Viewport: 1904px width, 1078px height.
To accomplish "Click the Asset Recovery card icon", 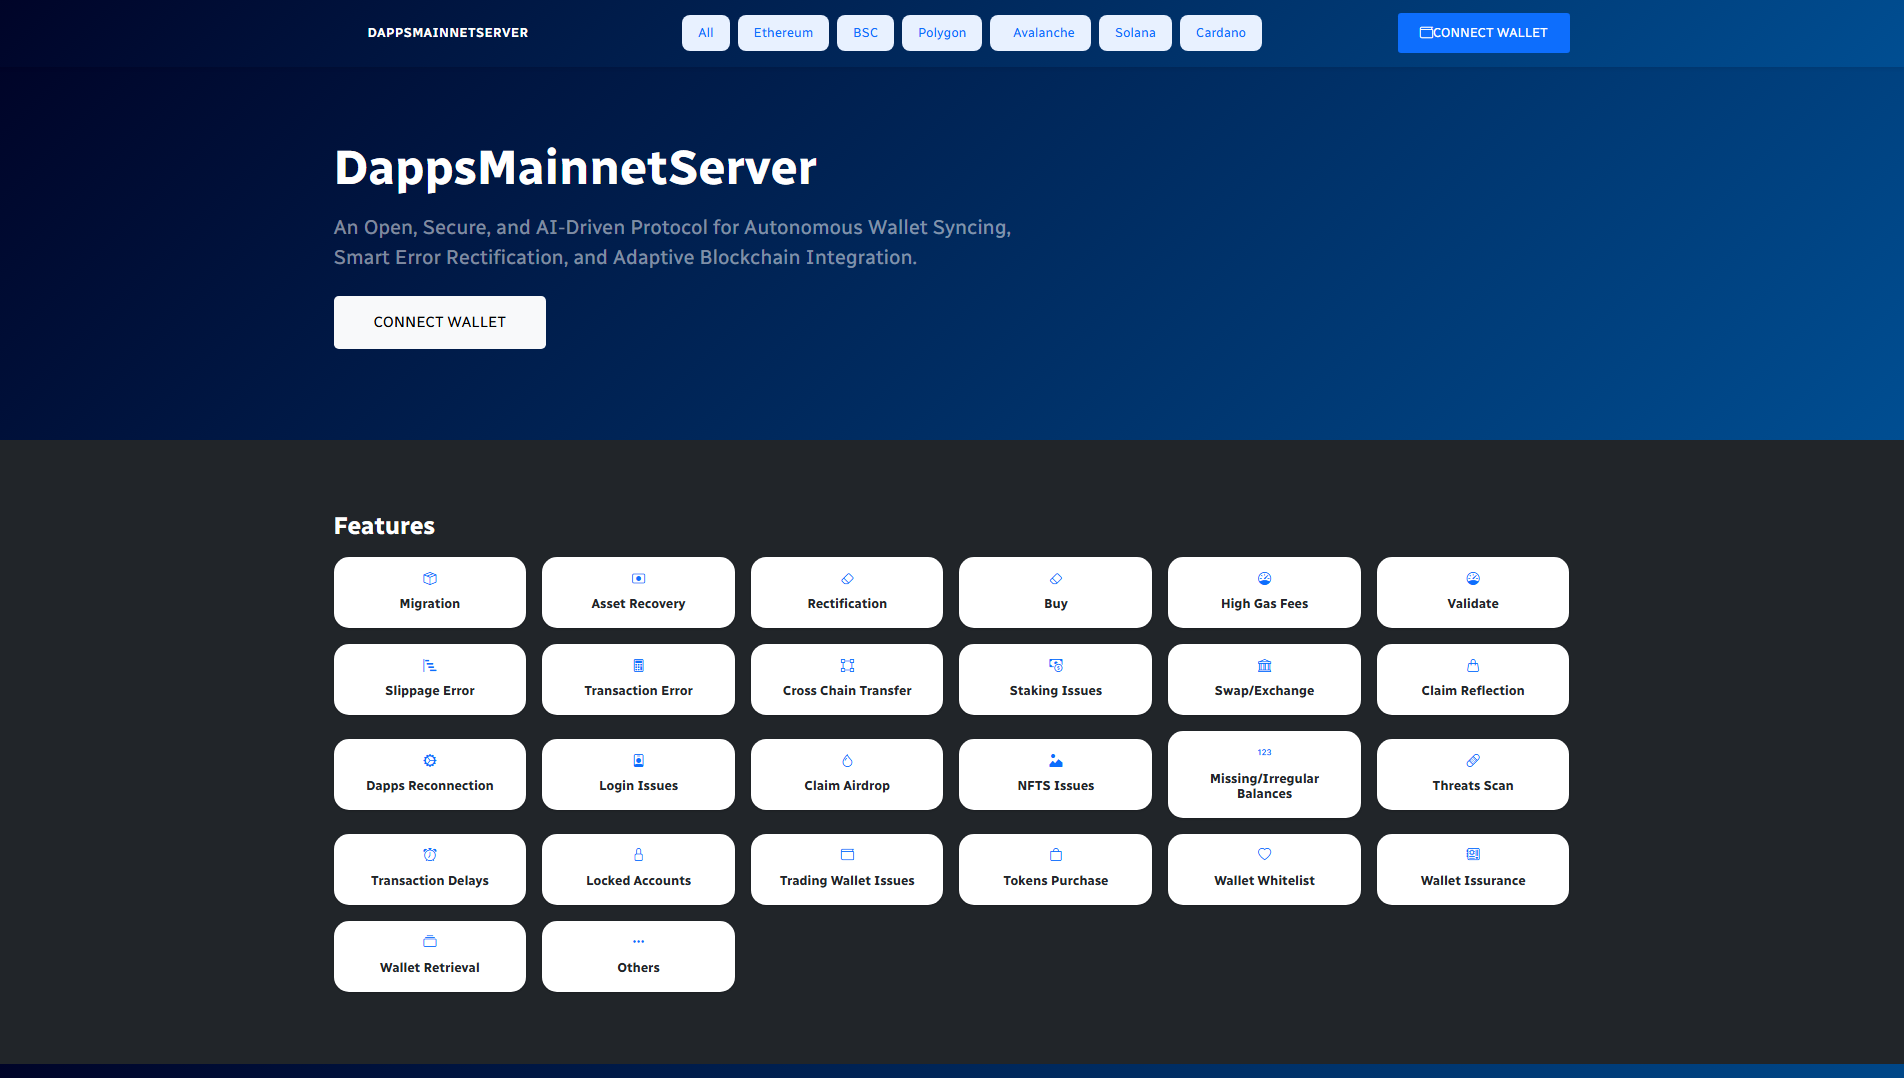I will point(638,578).
